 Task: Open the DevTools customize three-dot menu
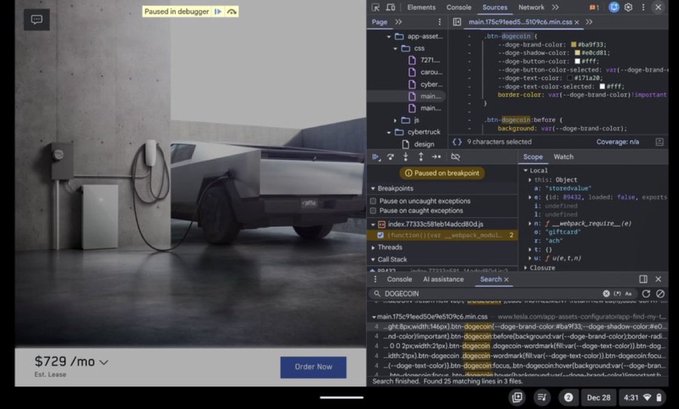coord(643,7)
